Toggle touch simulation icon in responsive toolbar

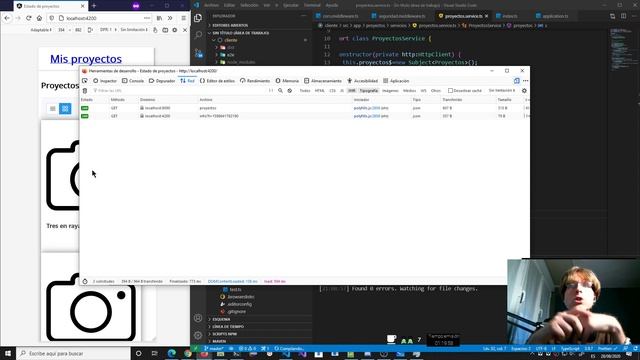[x=155, y=30]
